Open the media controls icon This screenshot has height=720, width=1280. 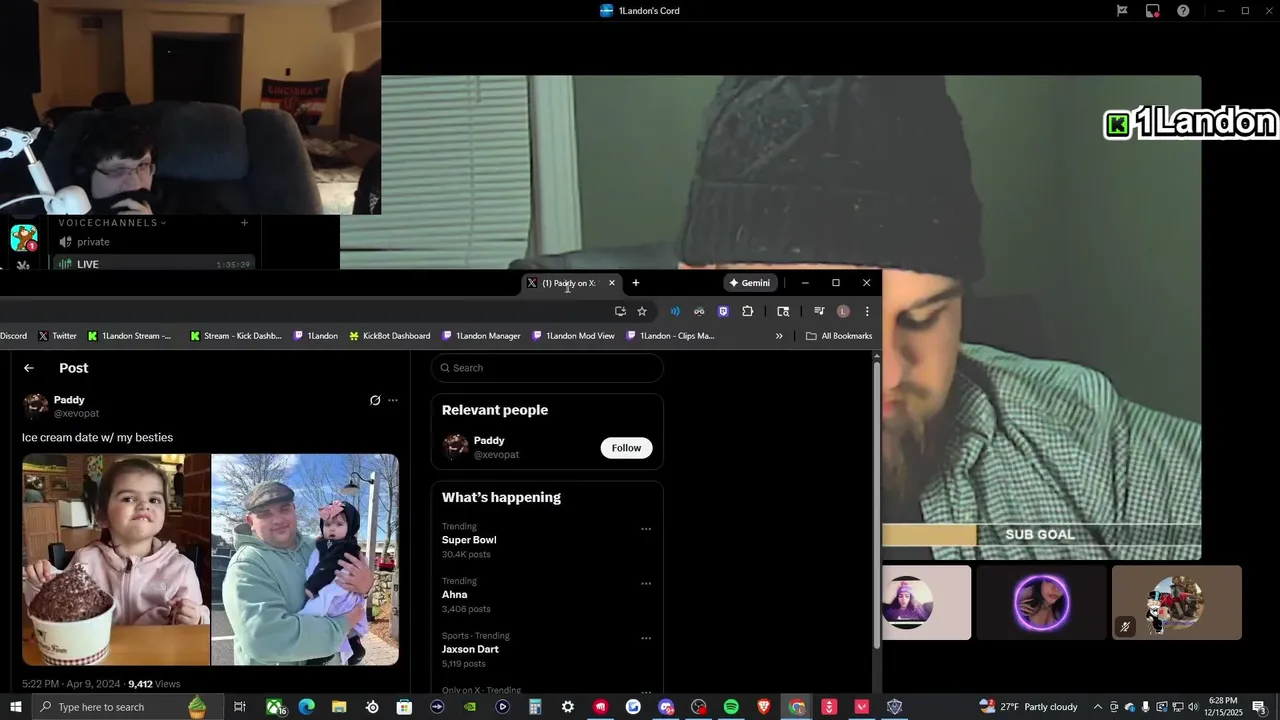pyautogui.click(x=819, y=311)
